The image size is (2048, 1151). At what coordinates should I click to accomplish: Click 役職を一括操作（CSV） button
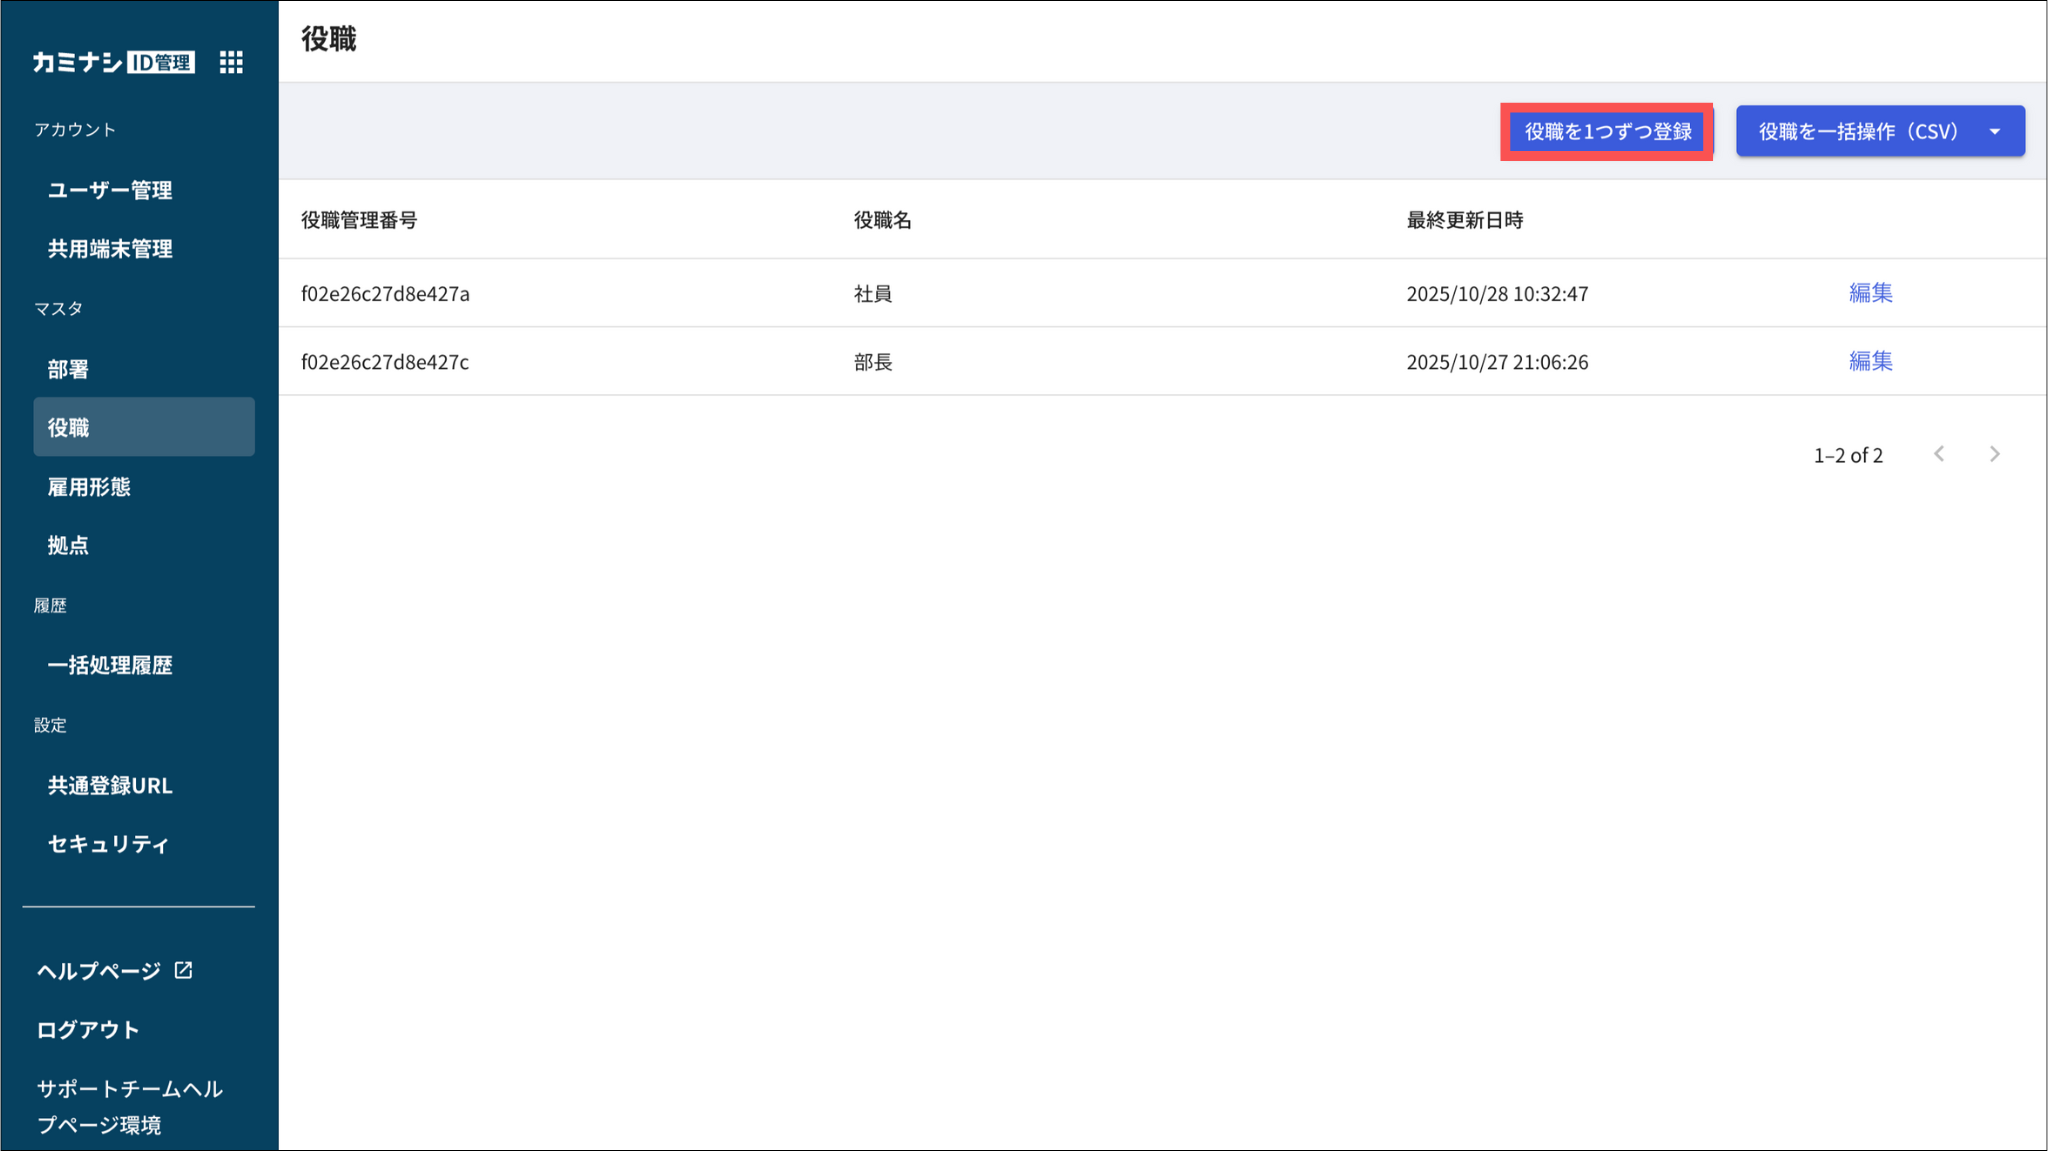(x=1857, y=131)
